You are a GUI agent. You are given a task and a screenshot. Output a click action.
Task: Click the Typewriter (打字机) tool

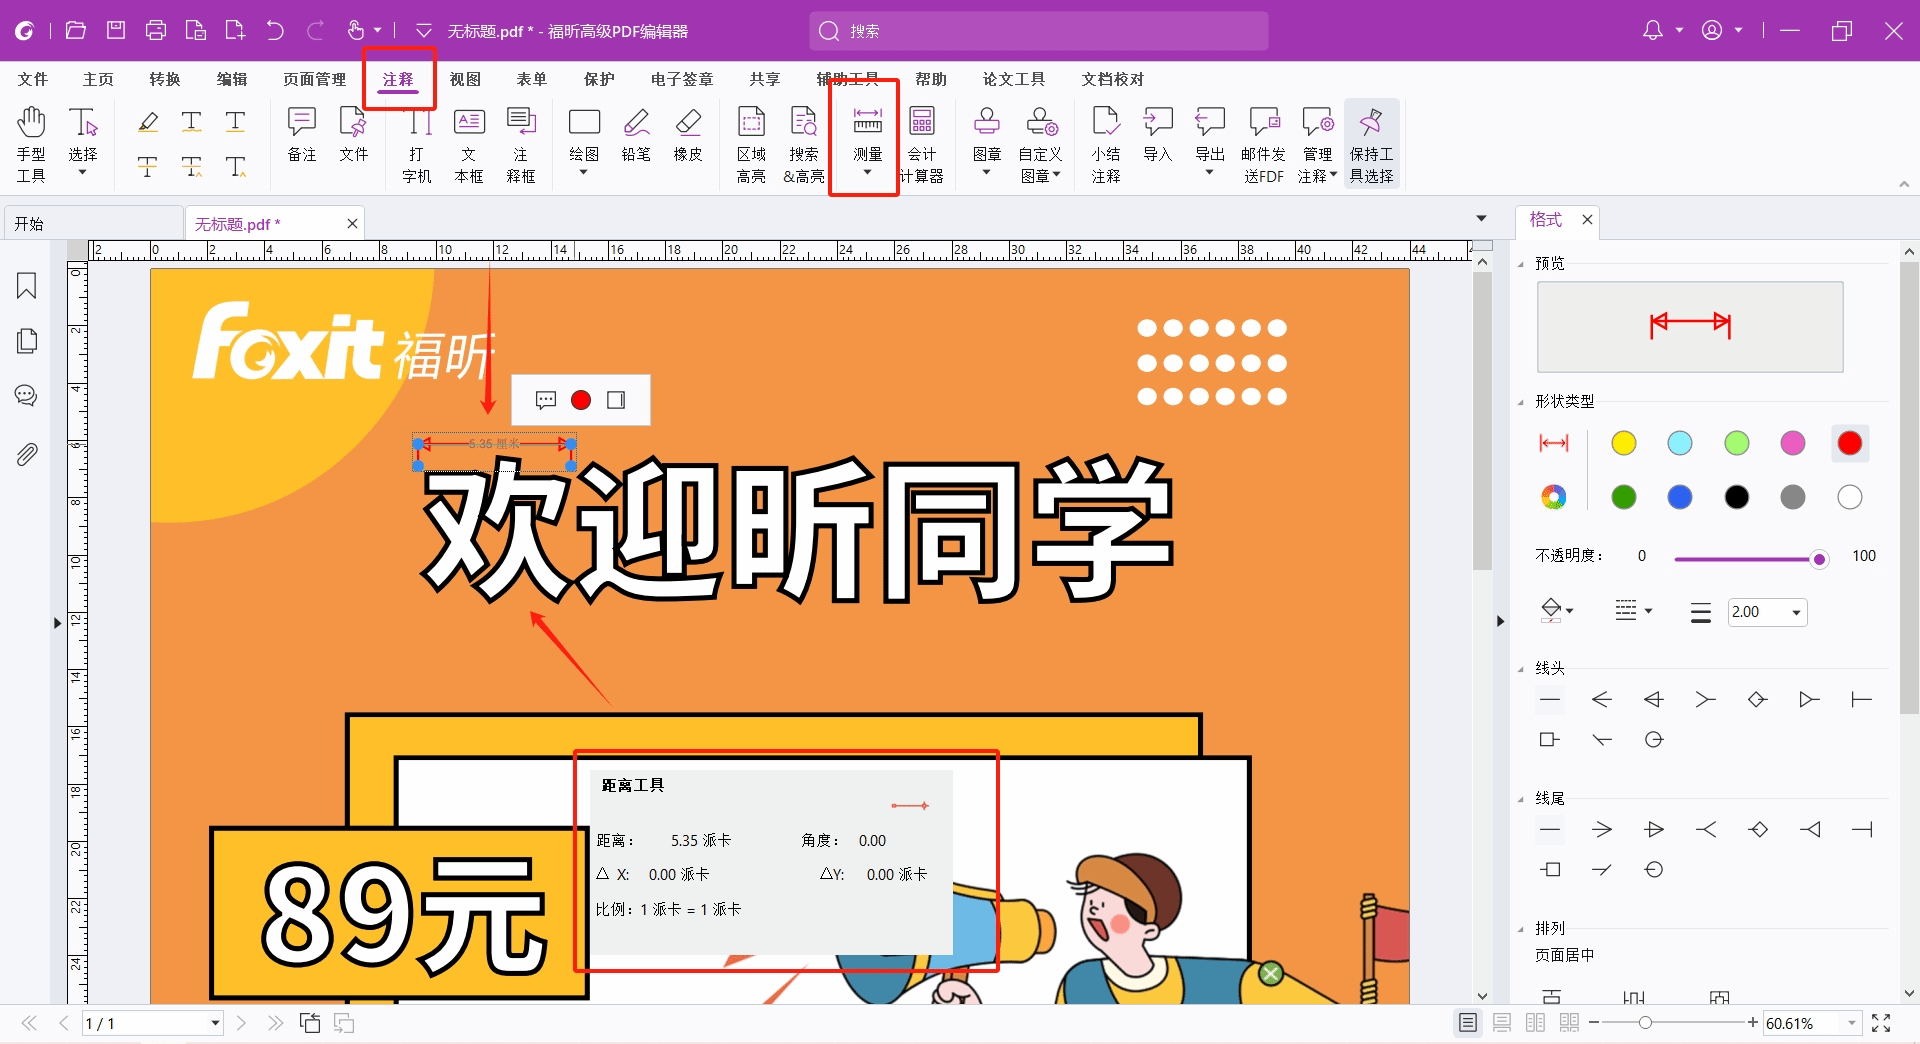417,144
